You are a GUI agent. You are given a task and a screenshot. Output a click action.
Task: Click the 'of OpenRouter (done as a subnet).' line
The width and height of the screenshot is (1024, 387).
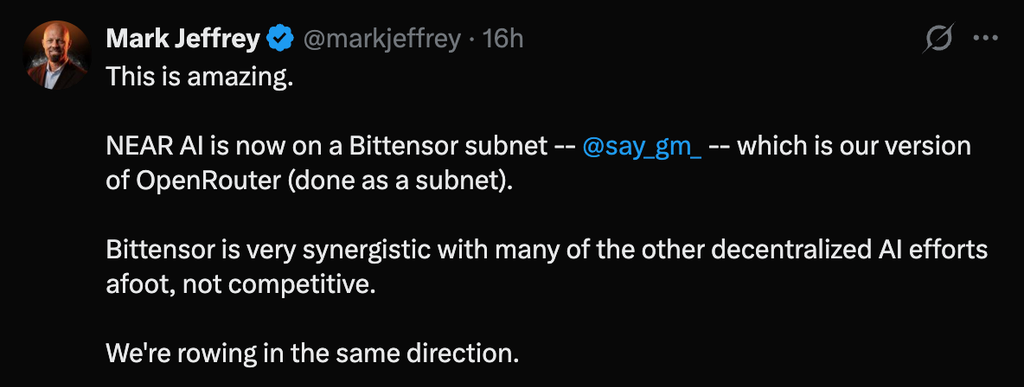coord(310,181)
